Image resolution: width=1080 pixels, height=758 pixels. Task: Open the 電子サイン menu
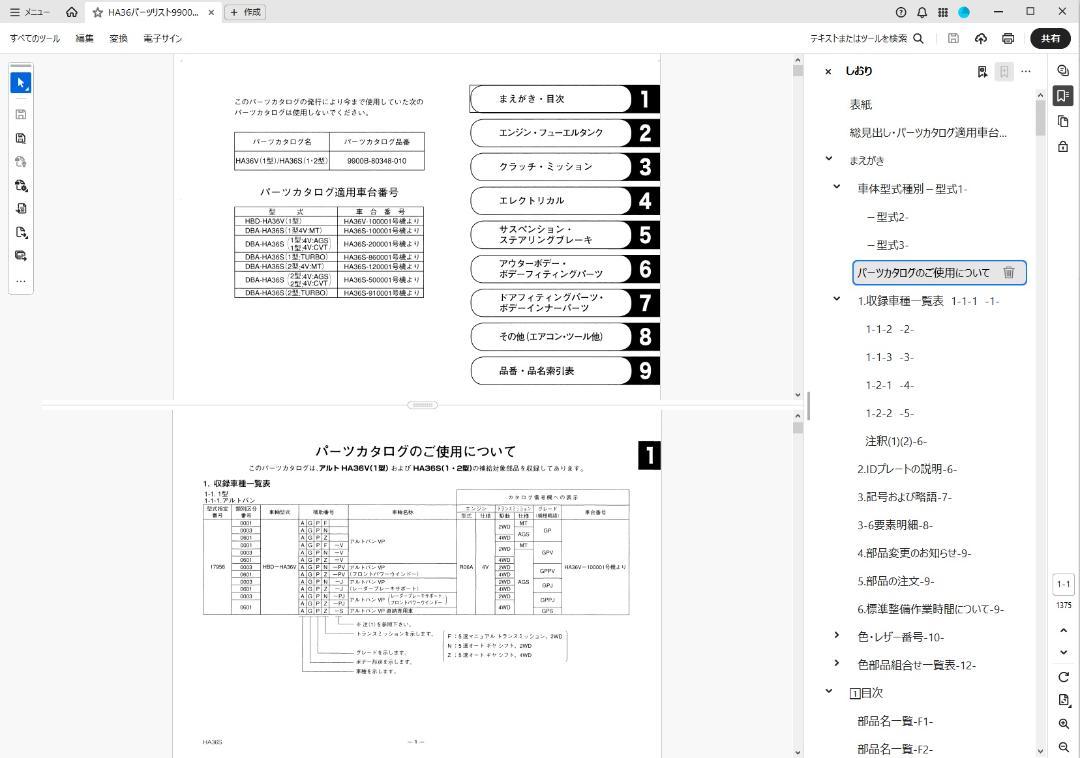(163, 39)
